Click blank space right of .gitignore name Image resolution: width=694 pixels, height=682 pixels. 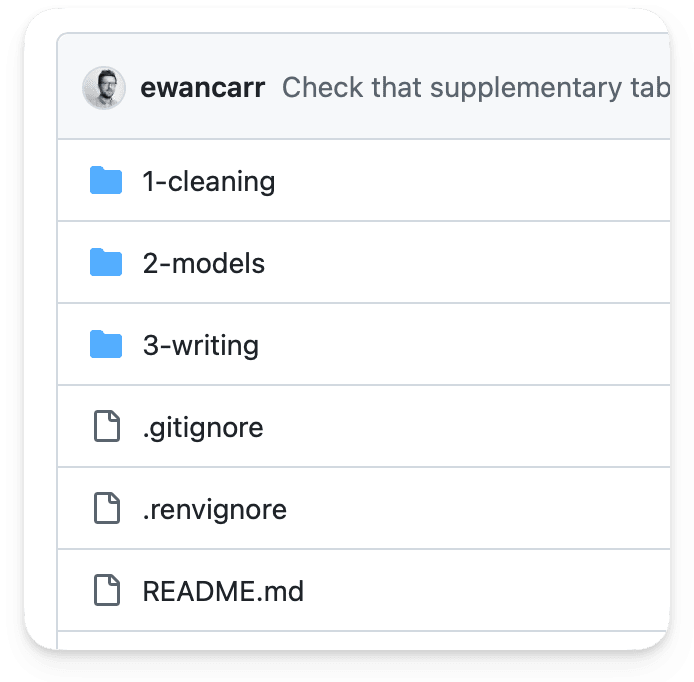(x=470, y=427)
